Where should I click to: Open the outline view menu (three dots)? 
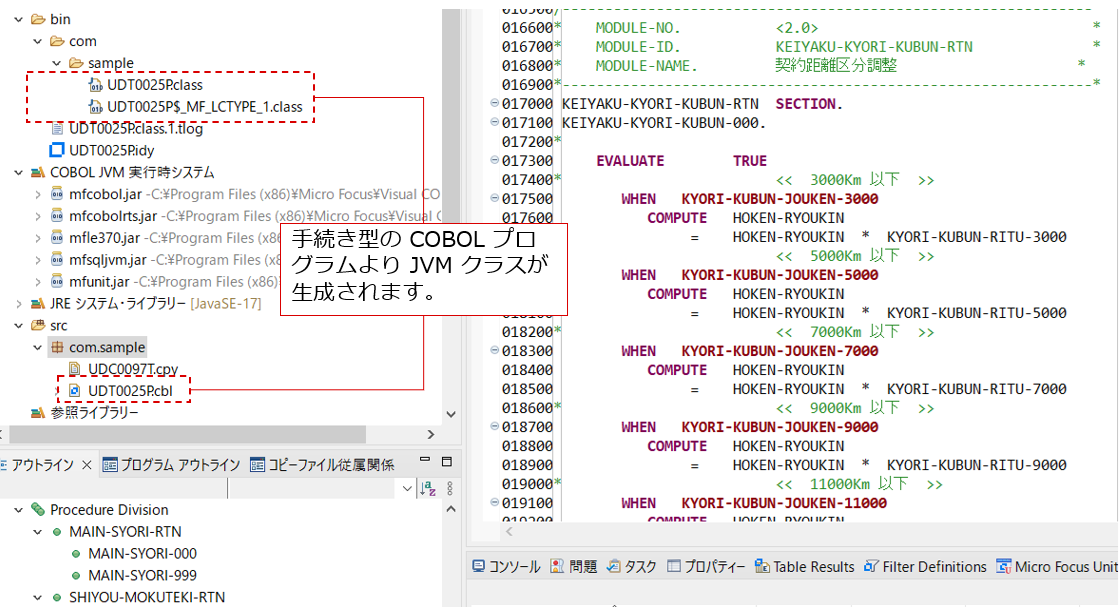(x=450, y=488)
